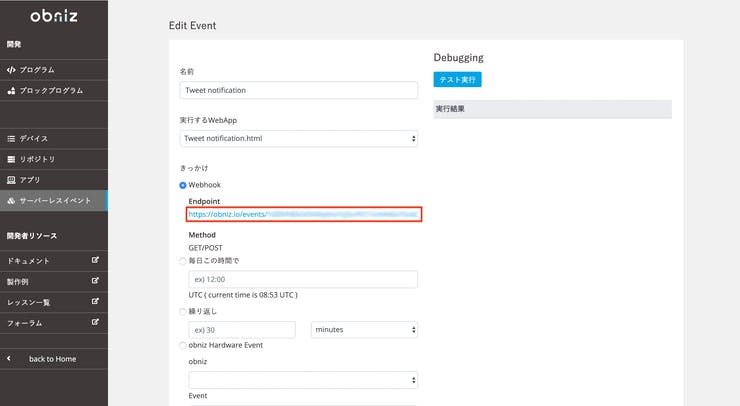Image resolution: width=740 pixels, height=406 pixels.
Task: Click the back arrow beside back to Home
Action: click(9, 358)
